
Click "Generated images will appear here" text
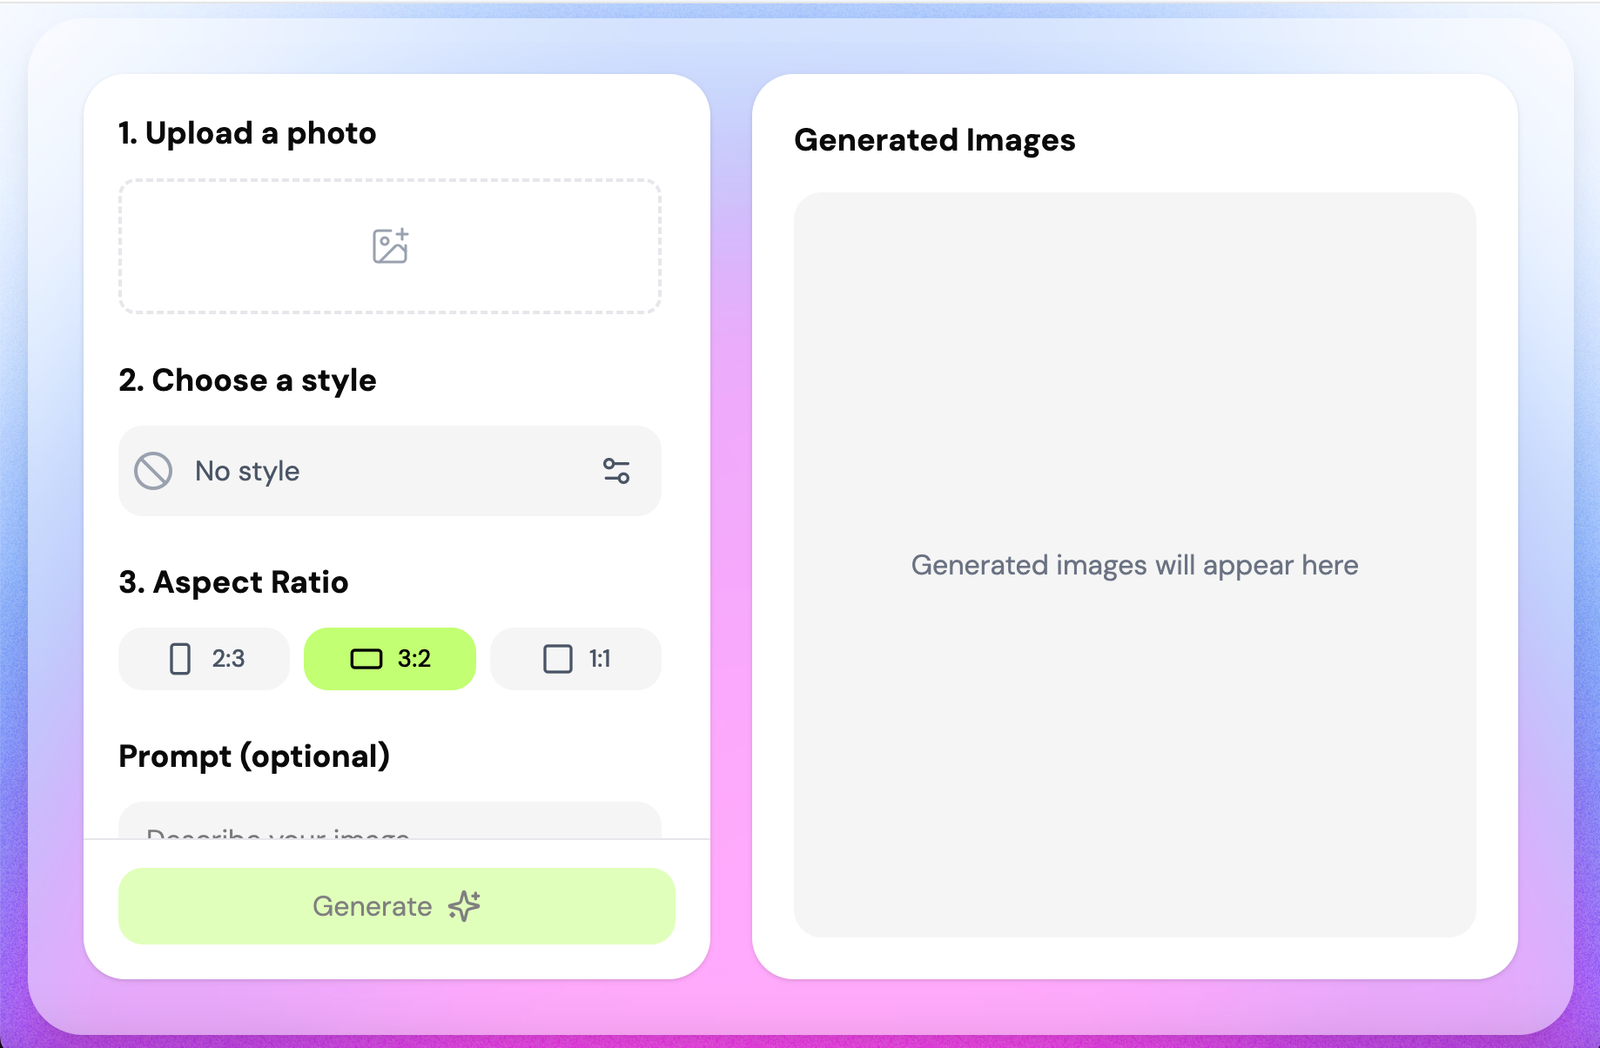click(x=1135, y=565)
